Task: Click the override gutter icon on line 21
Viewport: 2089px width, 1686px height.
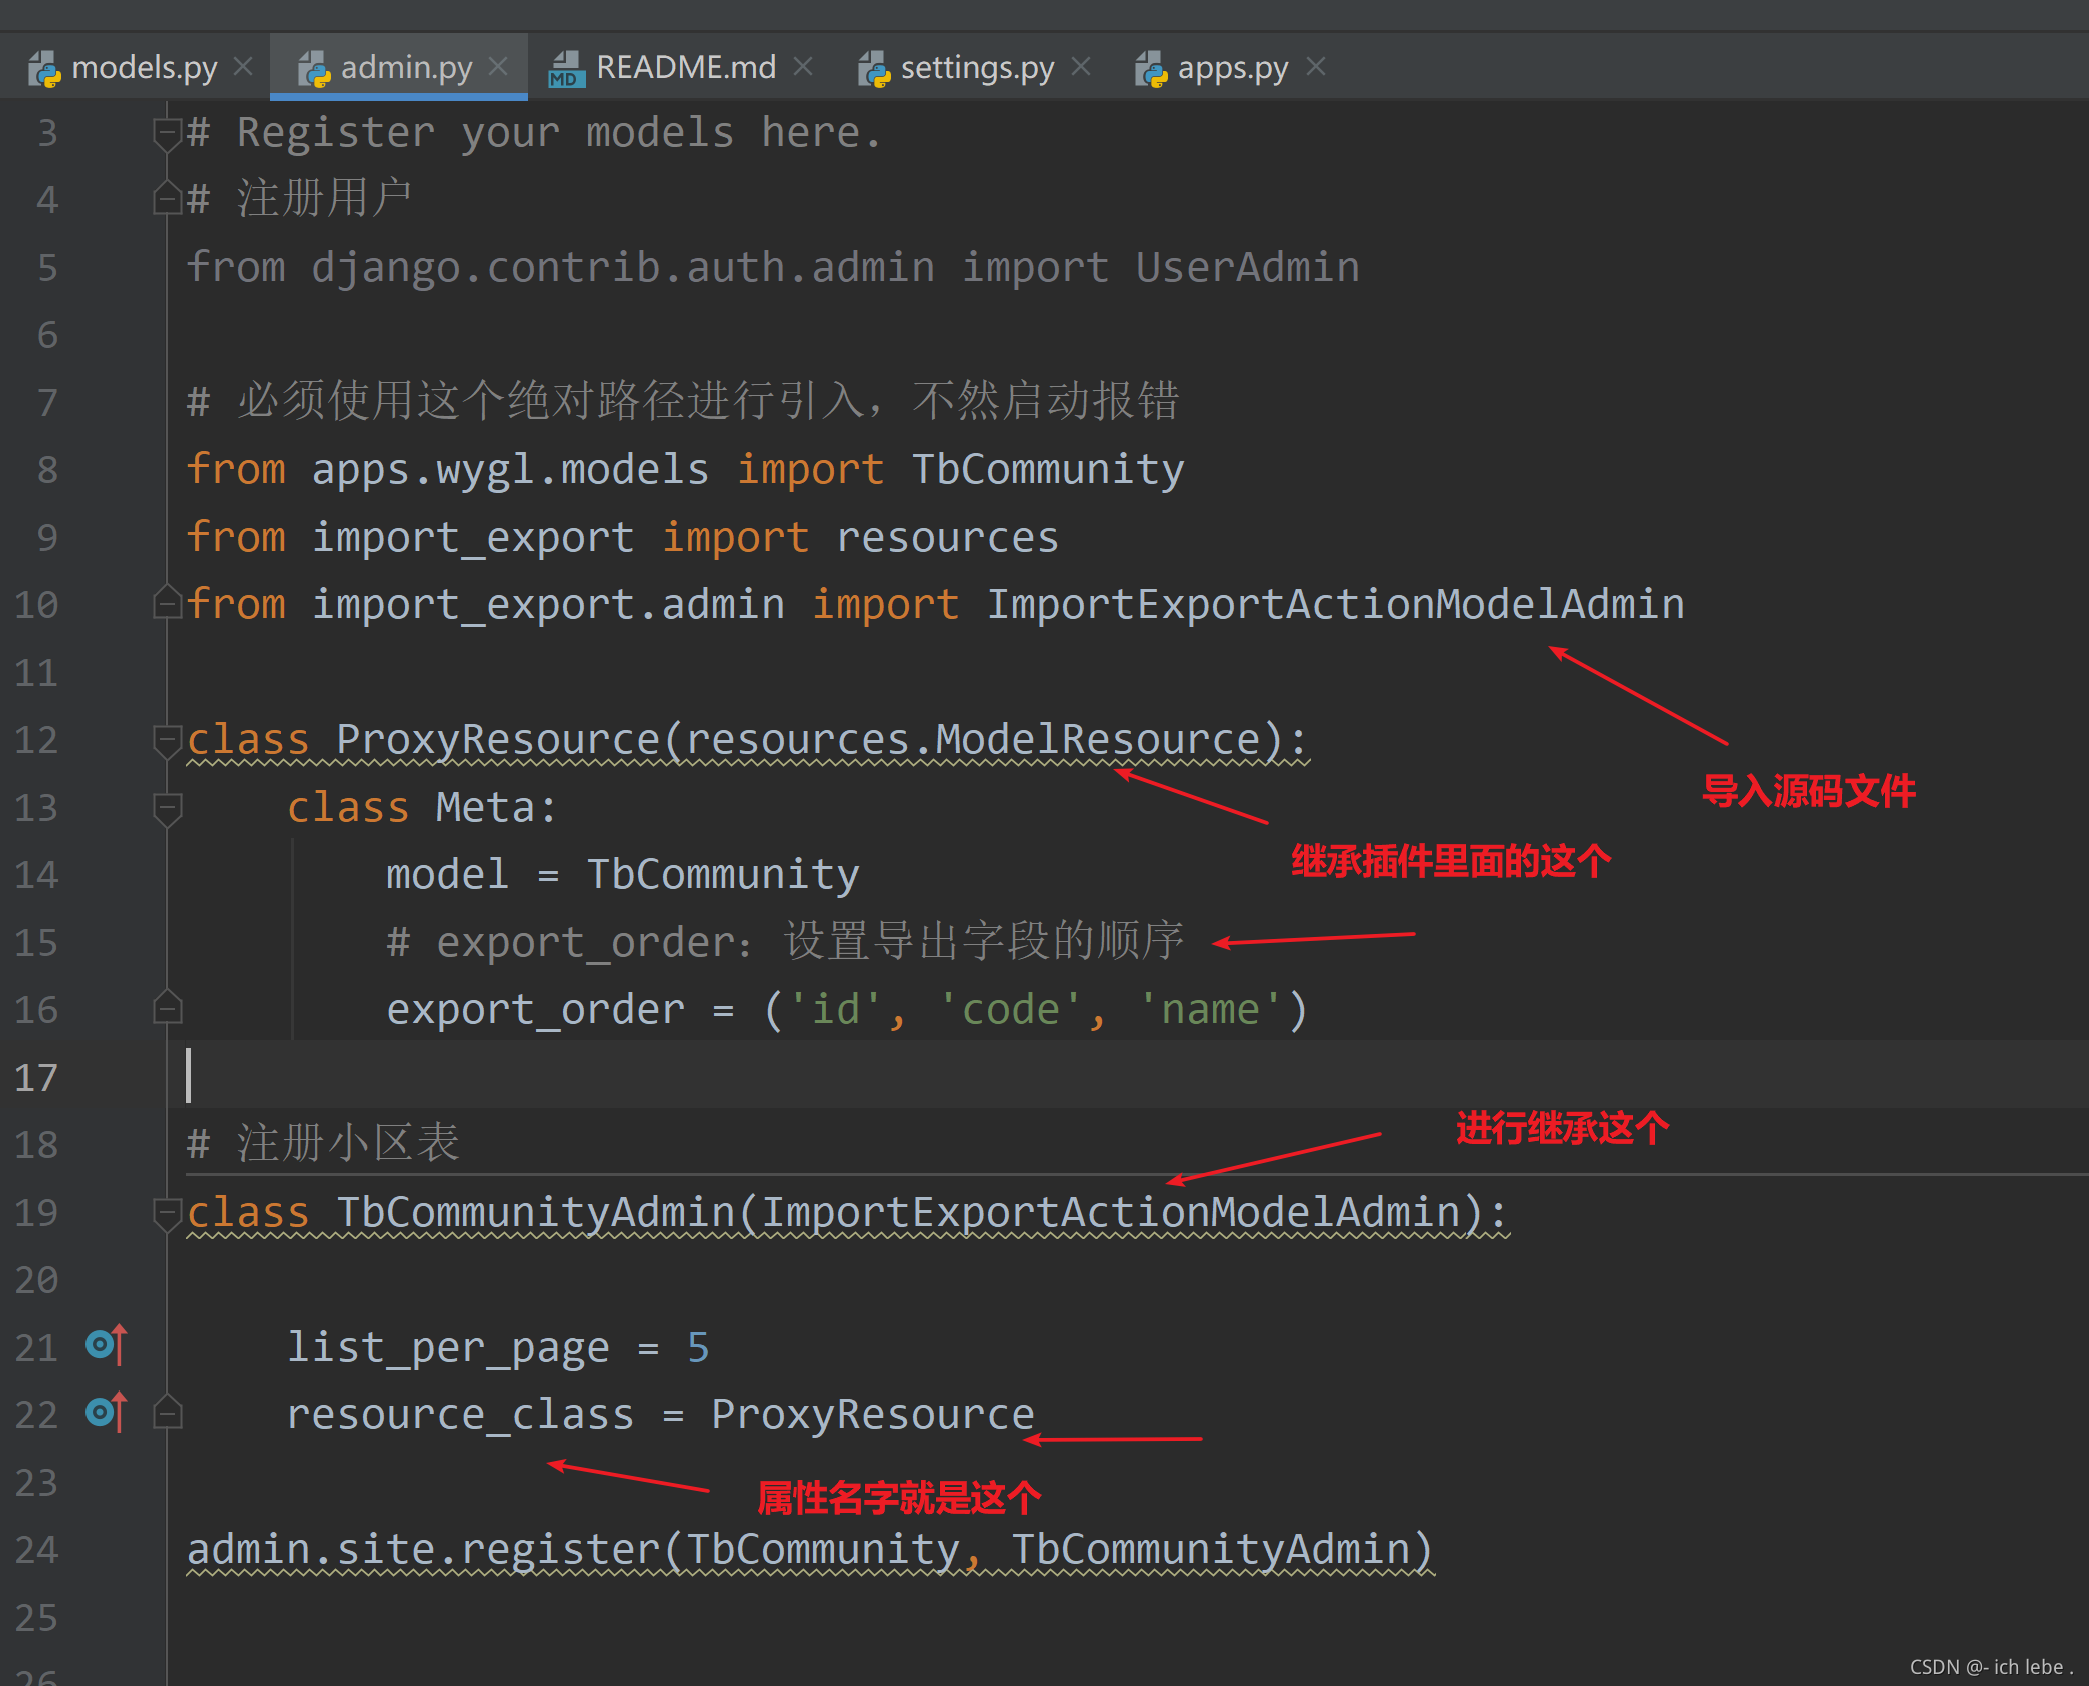Action: coord(106,1345)
